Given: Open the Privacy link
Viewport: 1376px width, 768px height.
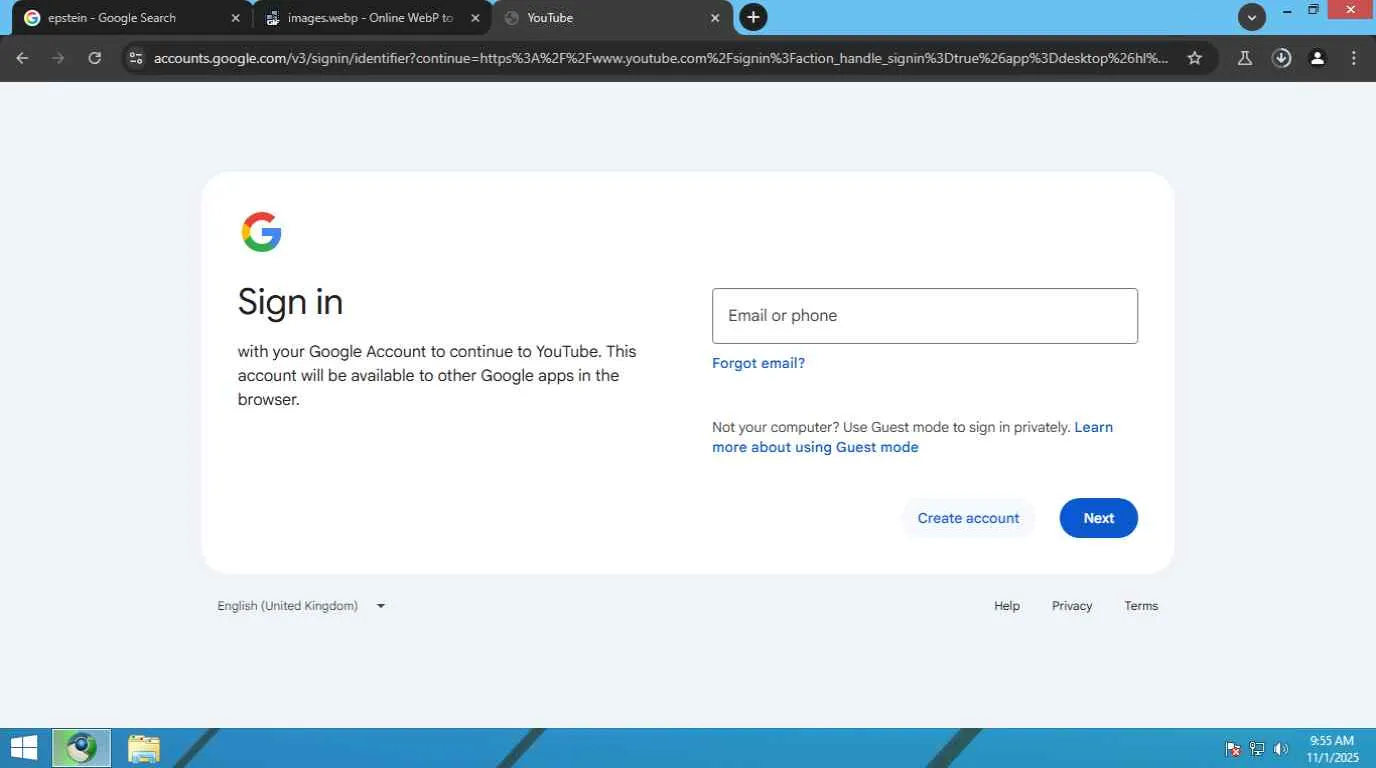Looking at the screenshot, I should point(1072,606).
